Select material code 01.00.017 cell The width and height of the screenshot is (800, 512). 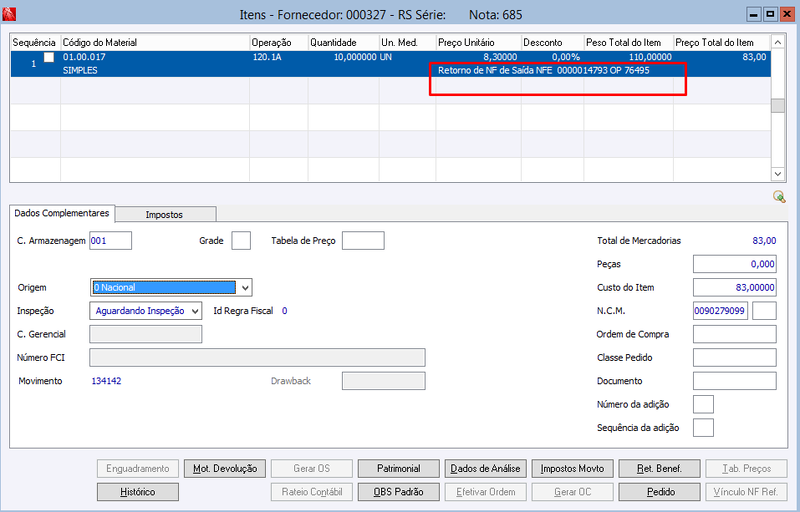84,57
